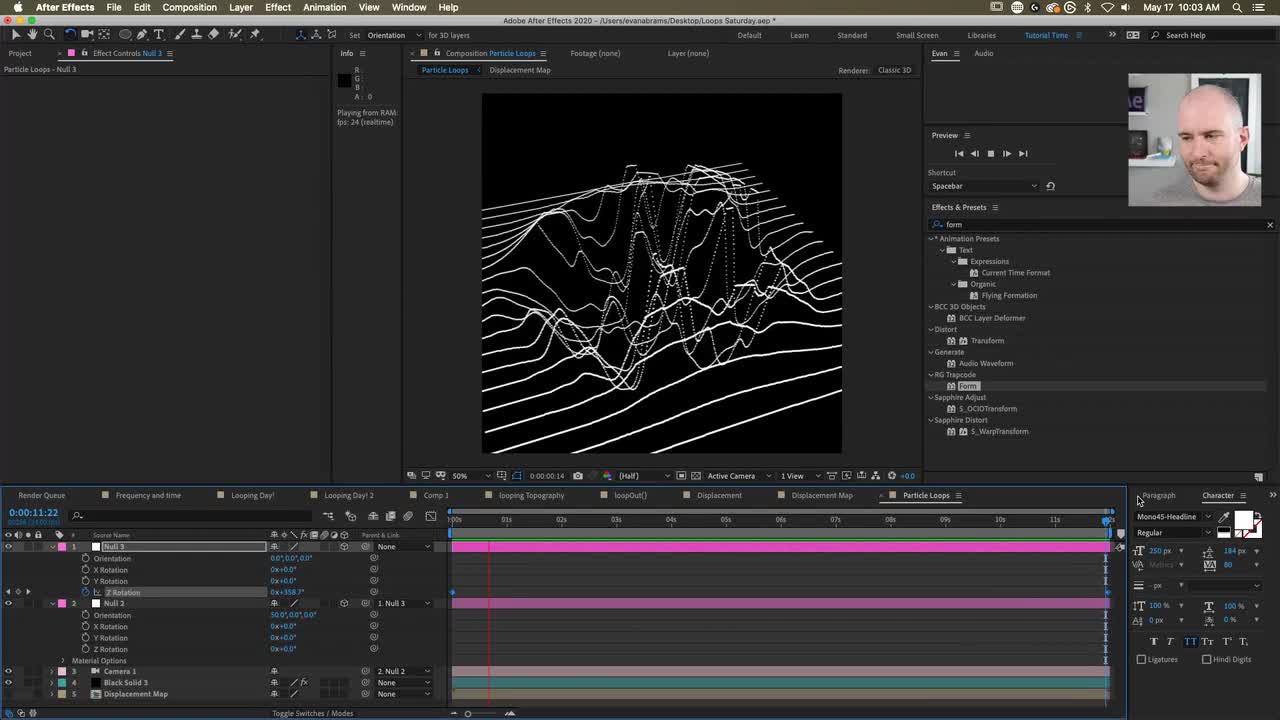This screenshot has width=1280, height=720.
Task: Open the Show Channel color icon
Action: coord(606,476)
